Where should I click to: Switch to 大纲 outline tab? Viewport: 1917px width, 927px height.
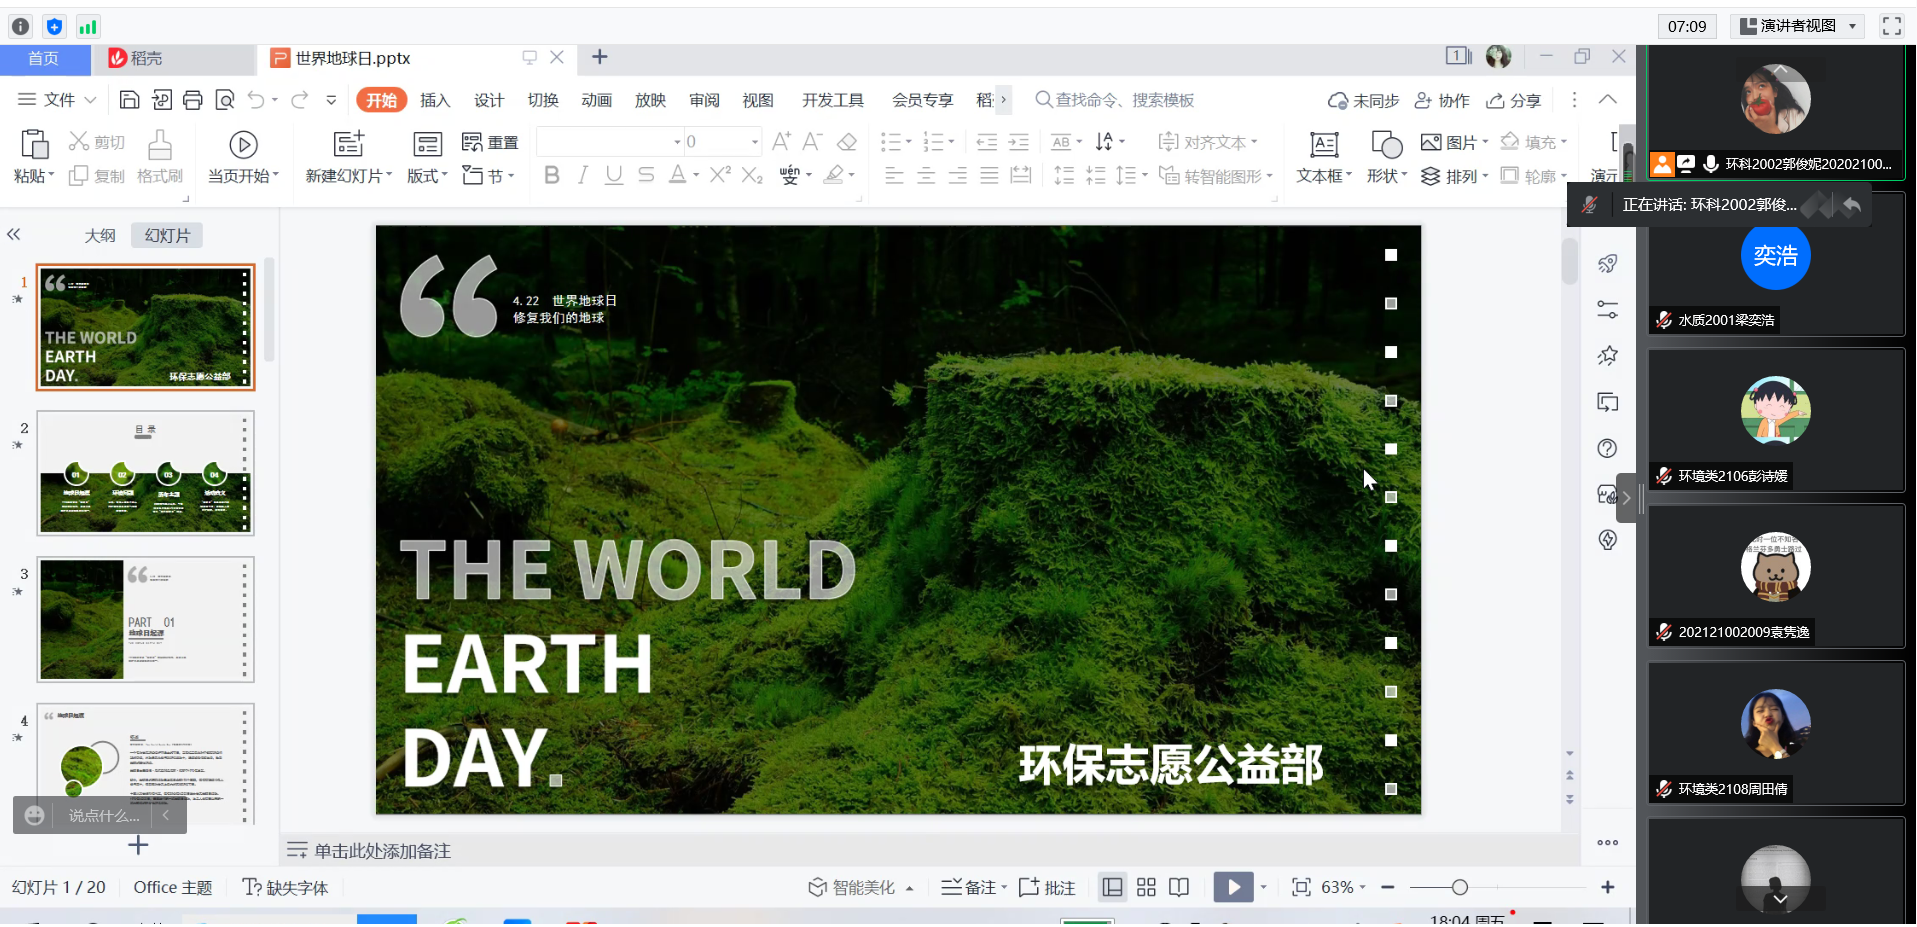100,236
